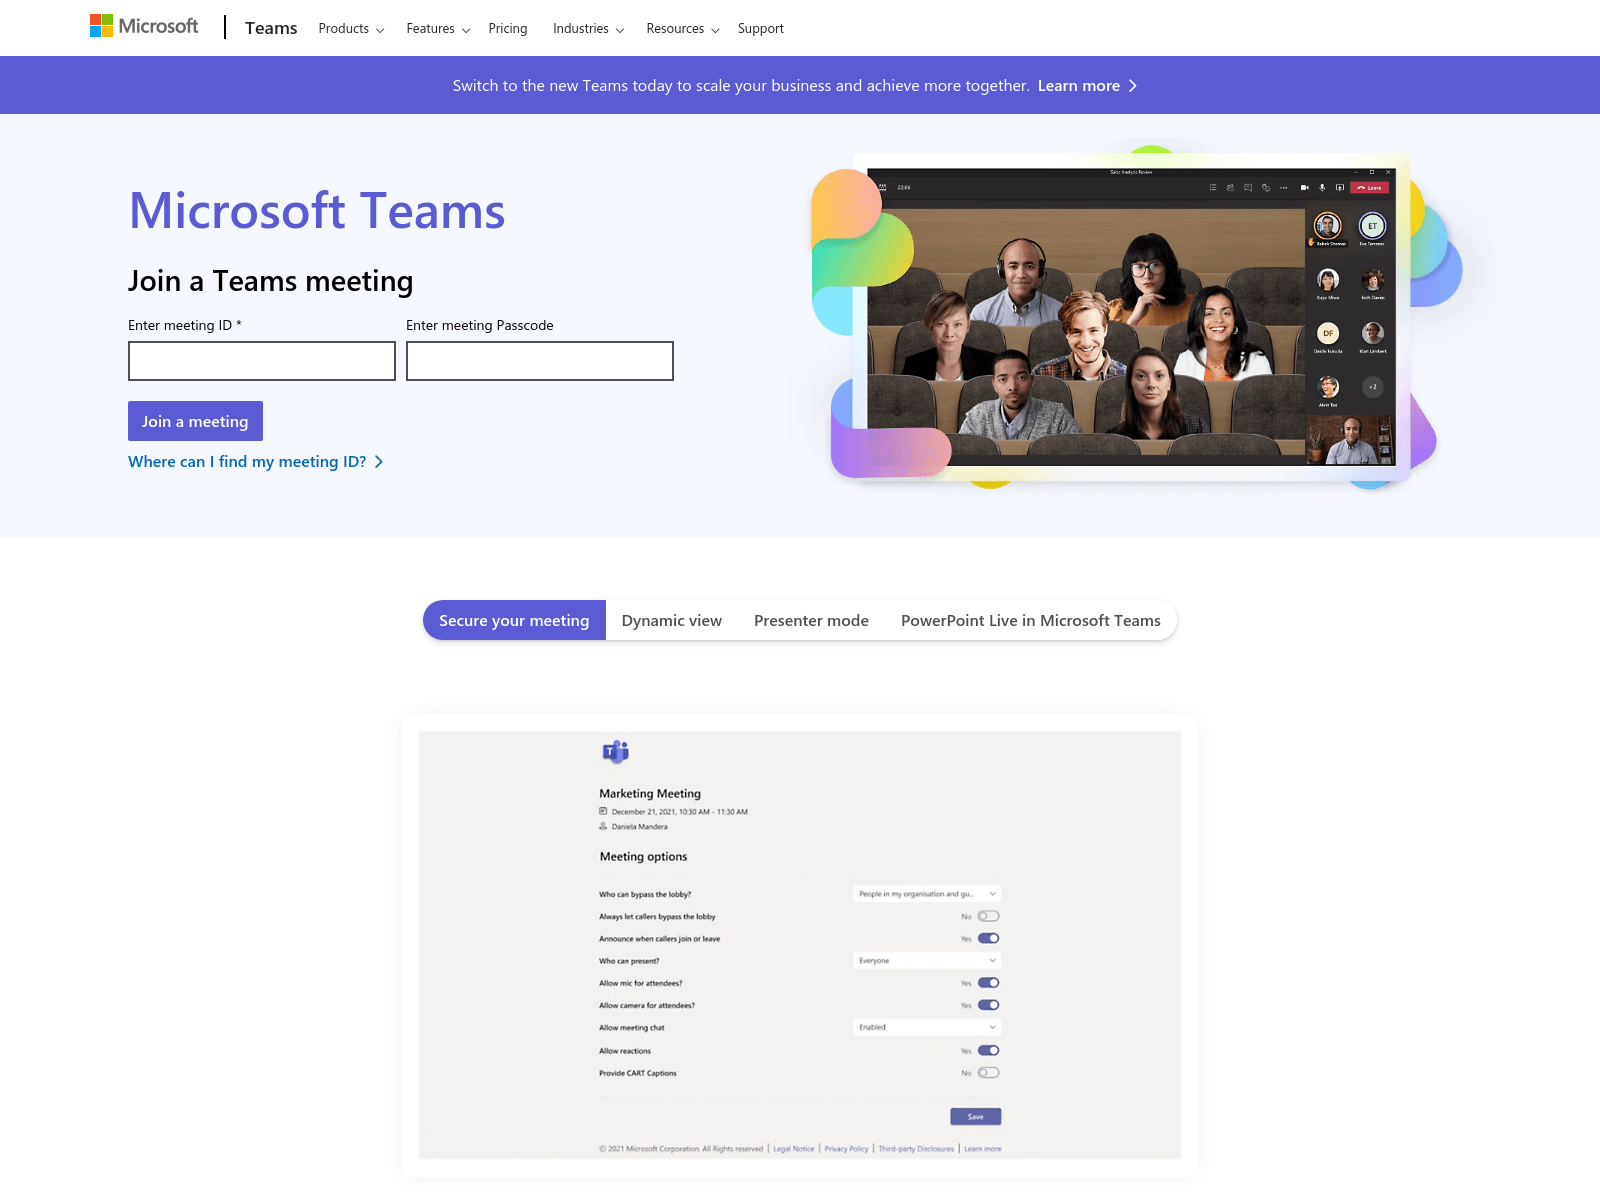This screenshot has width=1600, height=1200.
Task: Click the Enter meeting ID input field
Action: coord(262,361)
